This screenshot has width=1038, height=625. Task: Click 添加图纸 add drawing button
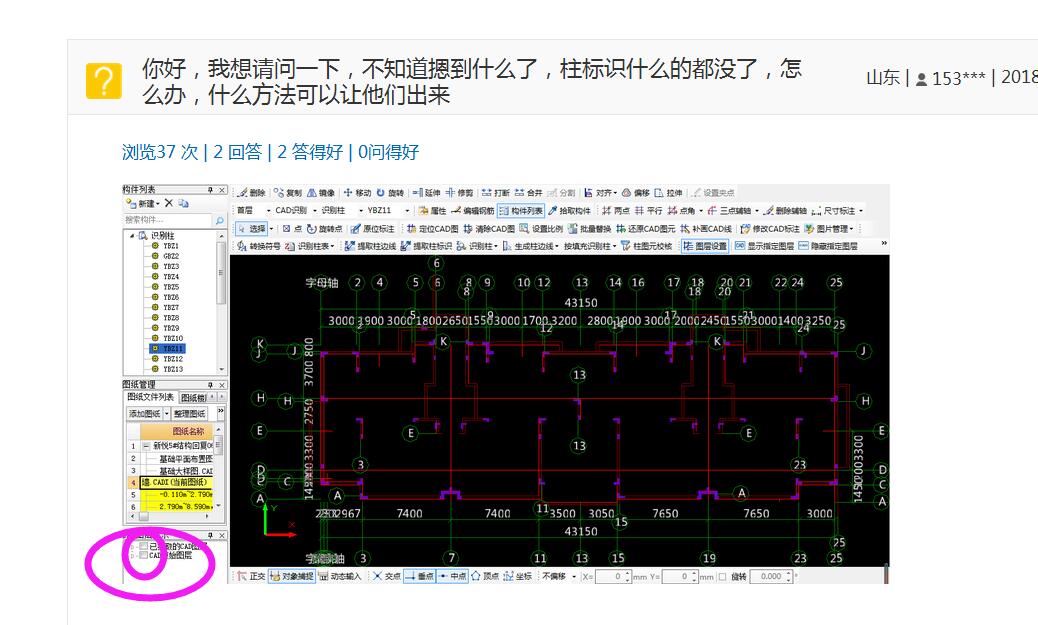144,414
